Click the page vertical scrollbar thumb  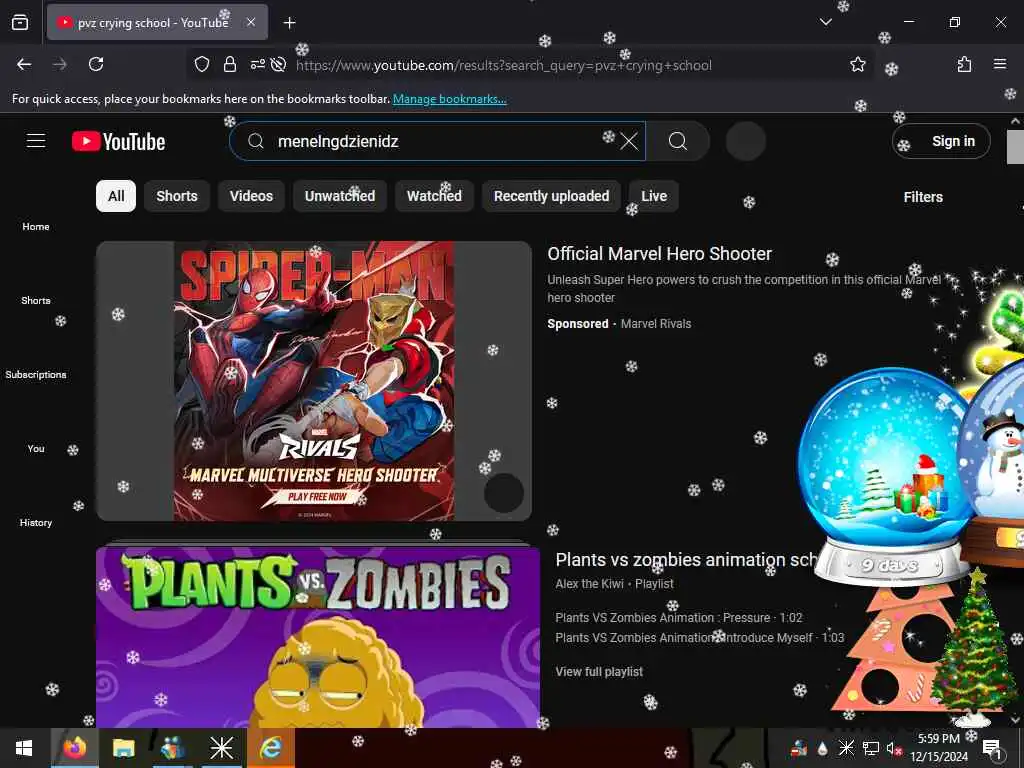pyautogui.click(x=1015, y=147)
